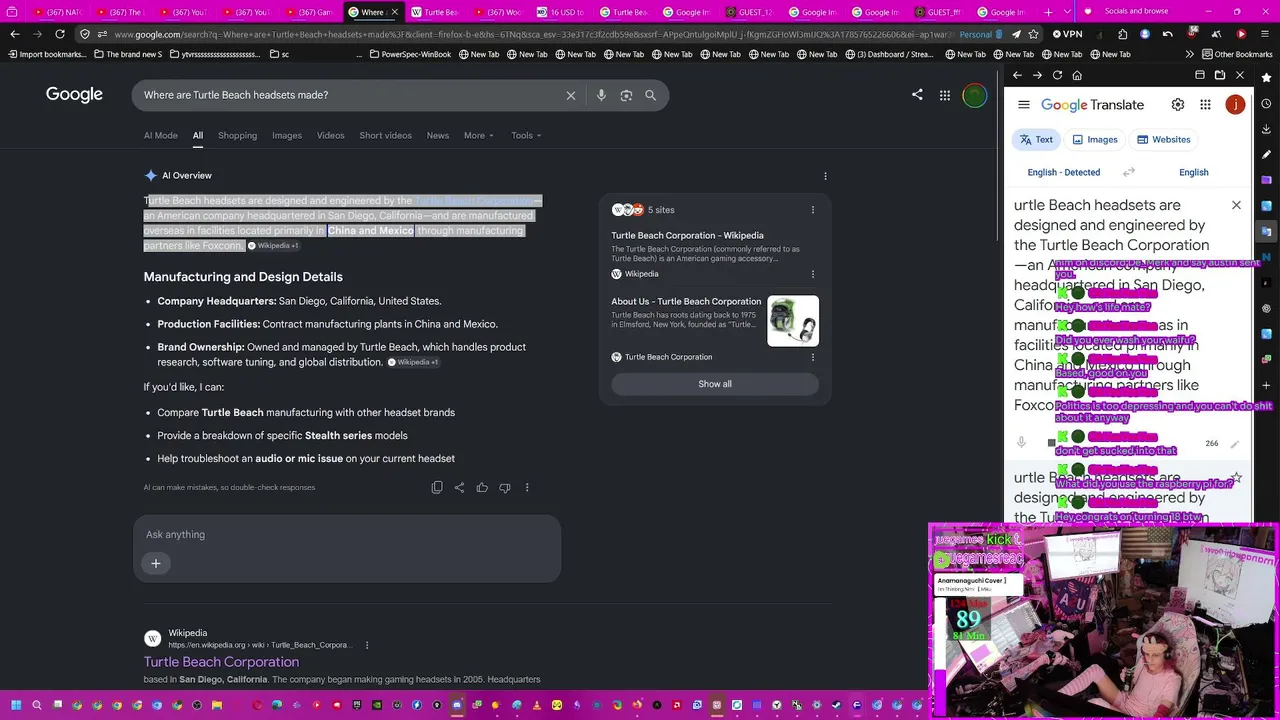Screen dimensions: 1280x720
Task: Open the About Us headset thumbnail
Action: click(x=793, y=321)
